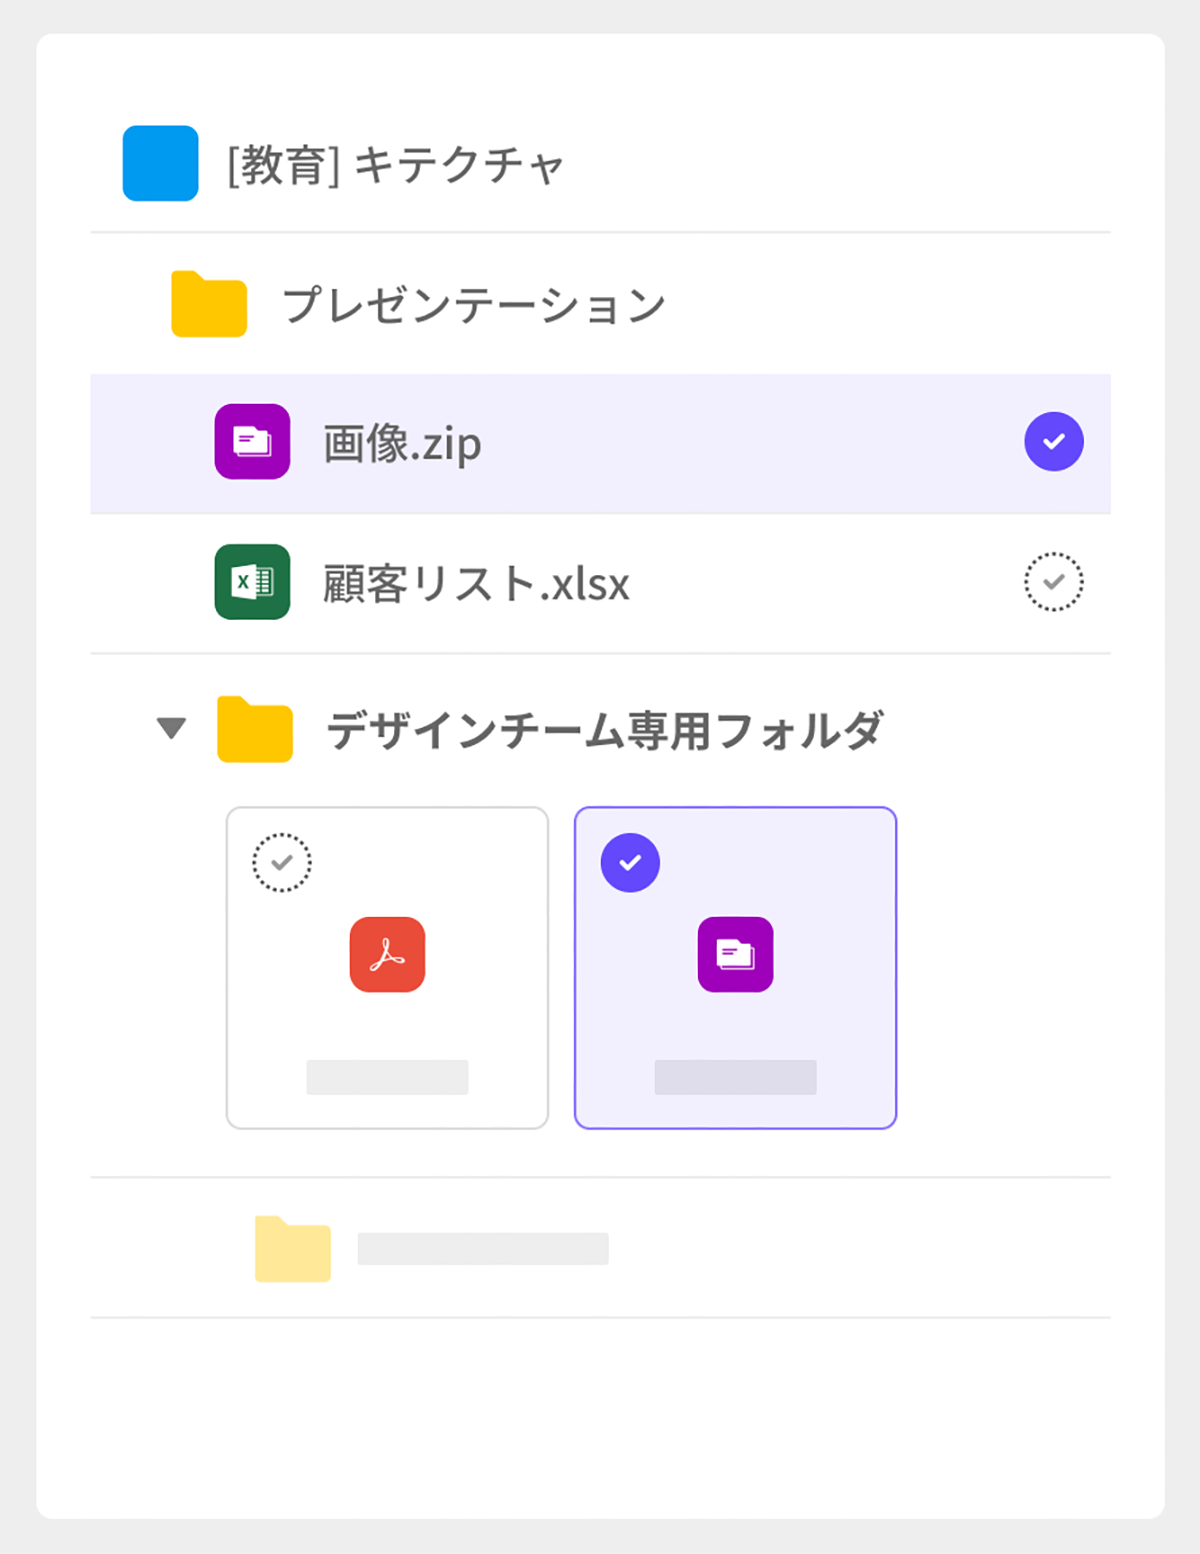Uncheck the purple checkmark on selected card
Image resolution: width=1200 pixels, height=1554 pixels.
[x=630, y=862]
